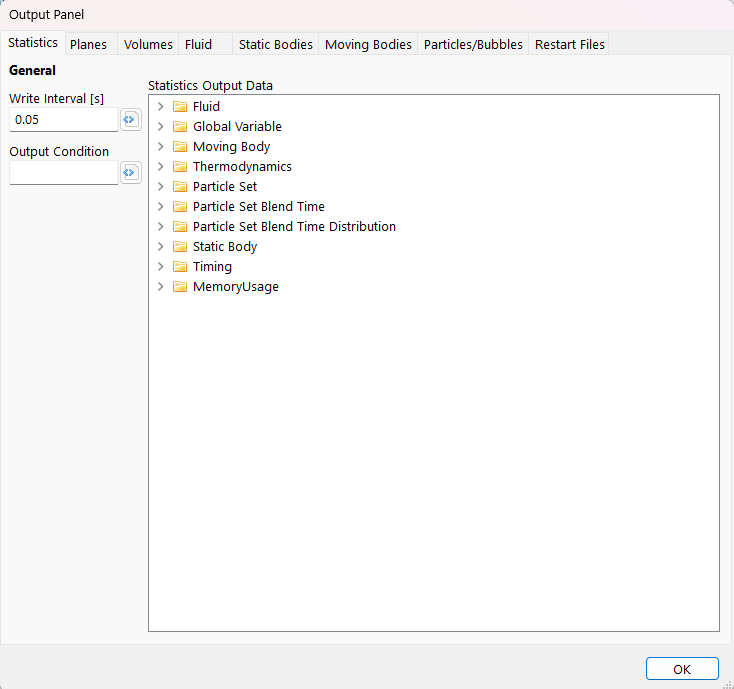Expand the Global Variable tree node
The image size is (734, 689).
point(160,127)
